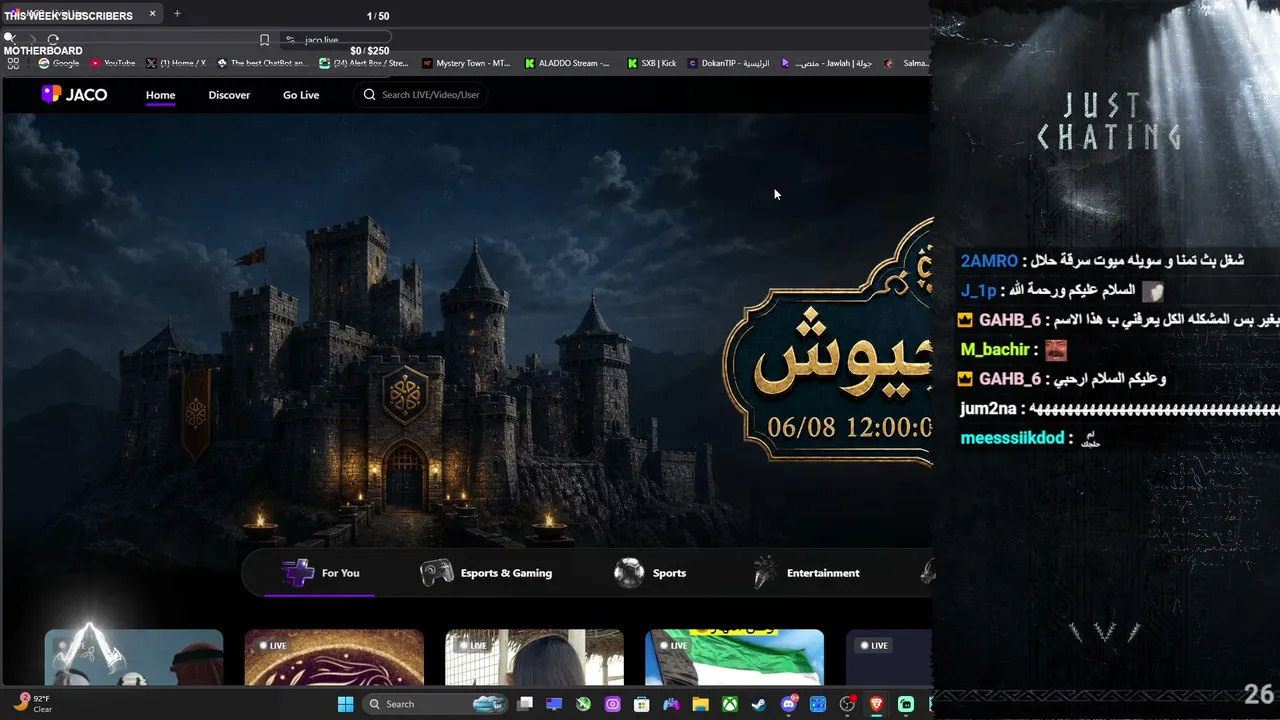Open the Mystery Town bookmark
The height and width of the screenshot is (720, 1280).
tap(466, 63)
